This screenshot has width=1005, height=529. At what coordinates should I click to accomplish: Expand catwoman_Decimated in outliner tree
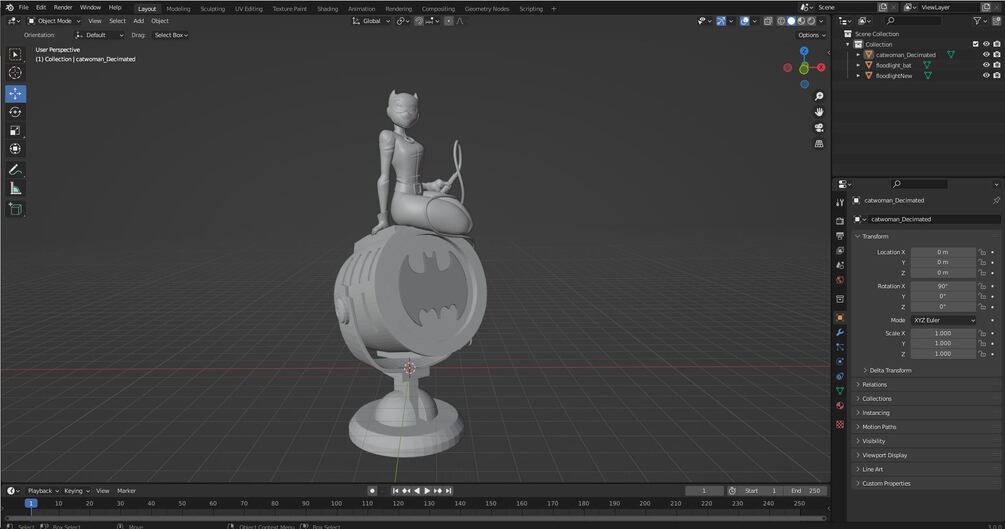click(858, 55)
